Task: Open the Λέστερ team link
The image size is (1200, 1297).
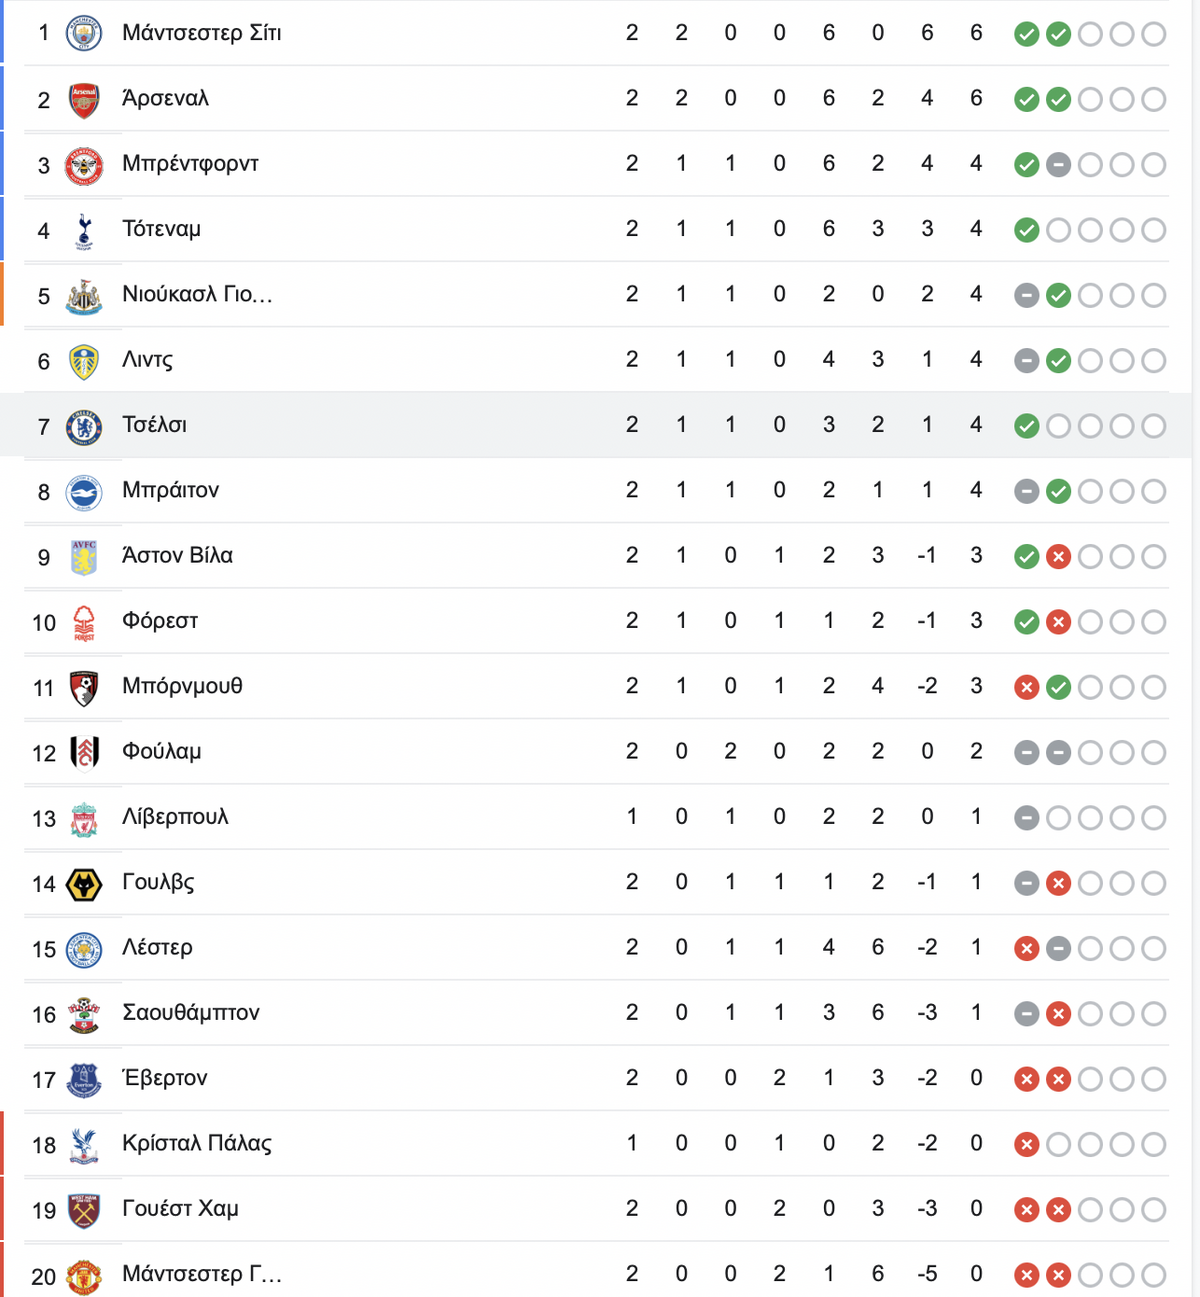Action: click(157, 948)
